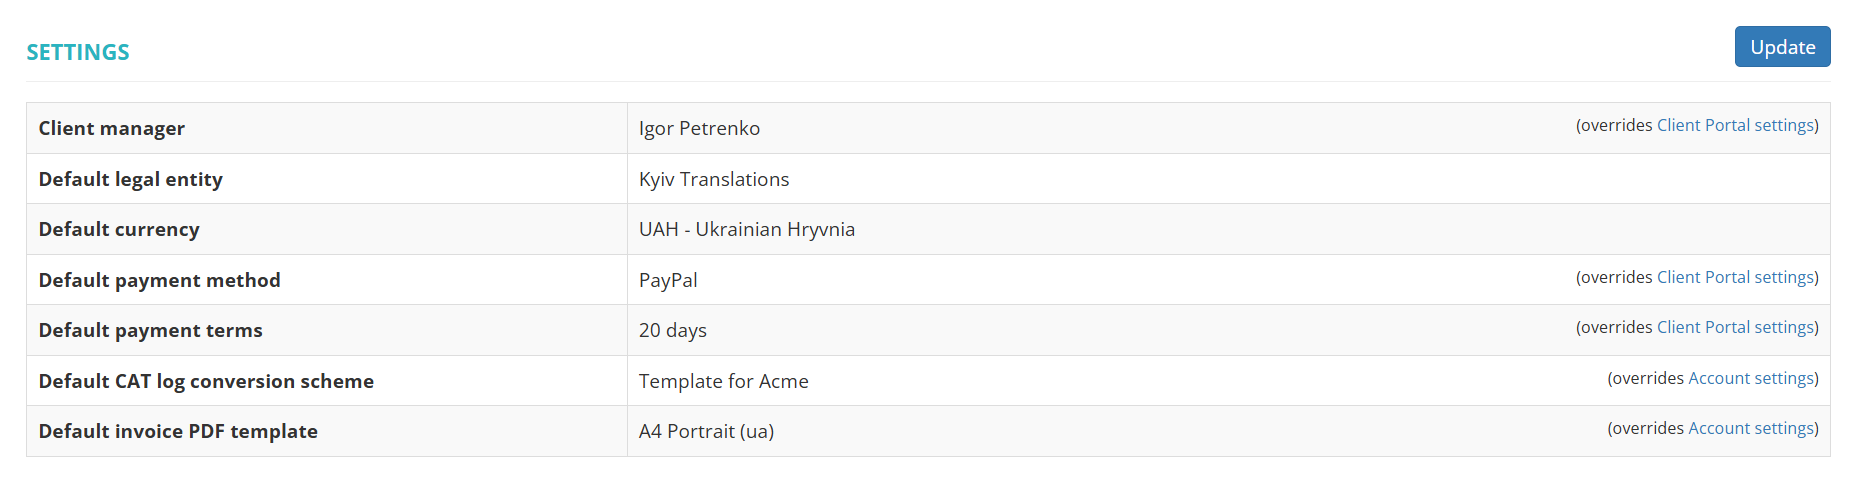Select the Client manager row label
1856x482 pixels.
click(x=112, y=128)
